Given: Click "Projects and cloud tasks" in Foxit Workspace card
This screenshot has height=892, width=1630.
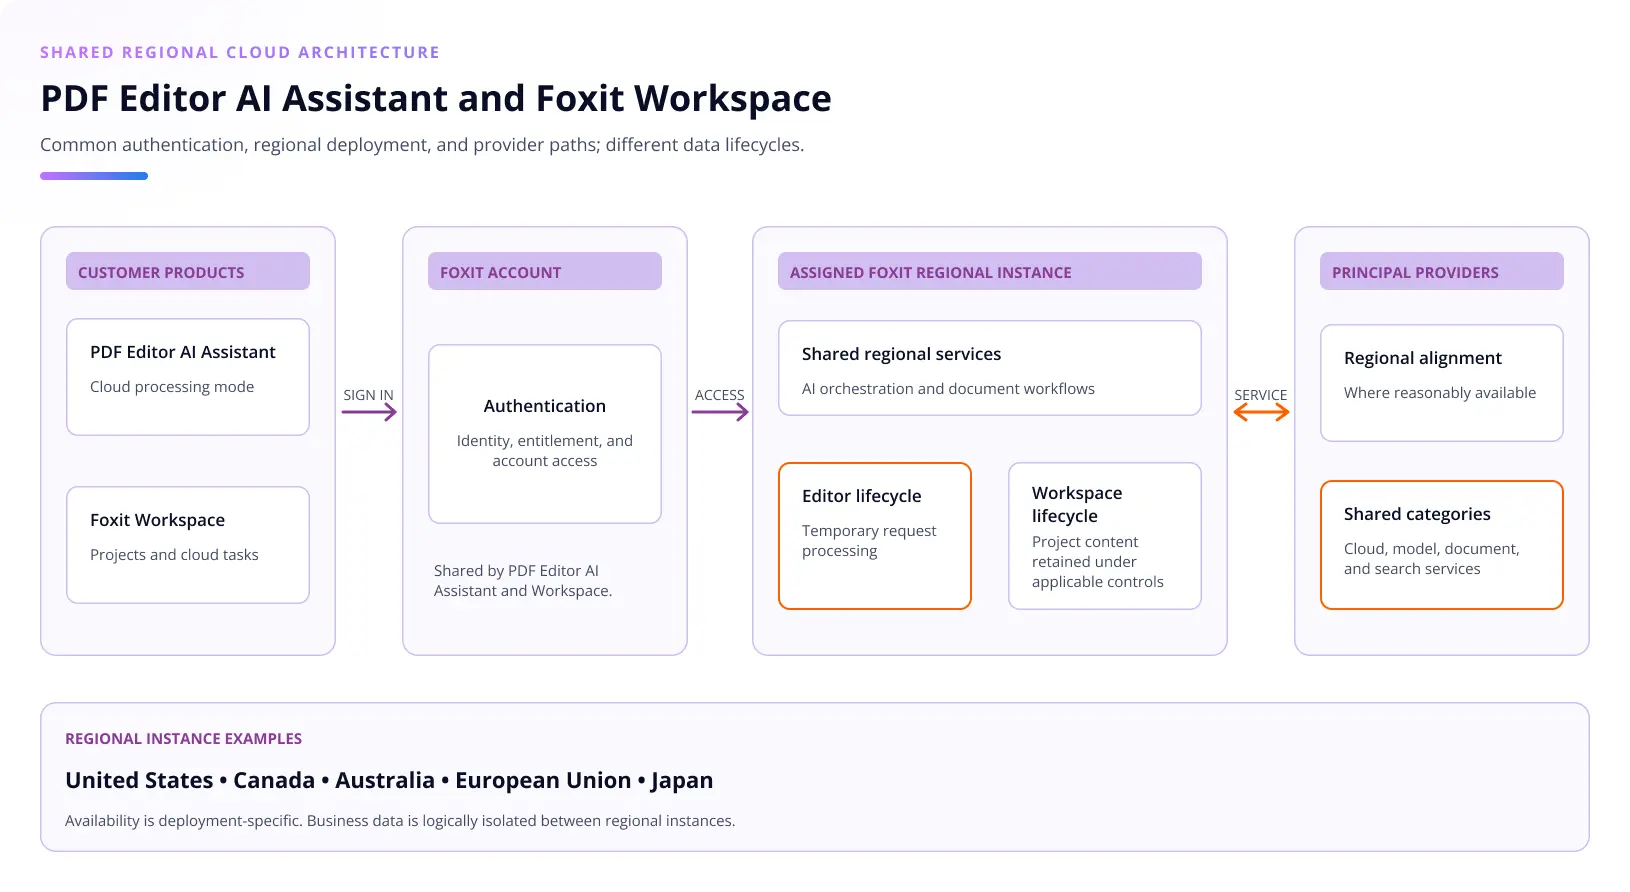Looking at the screenshot, I should coord(174,555).
